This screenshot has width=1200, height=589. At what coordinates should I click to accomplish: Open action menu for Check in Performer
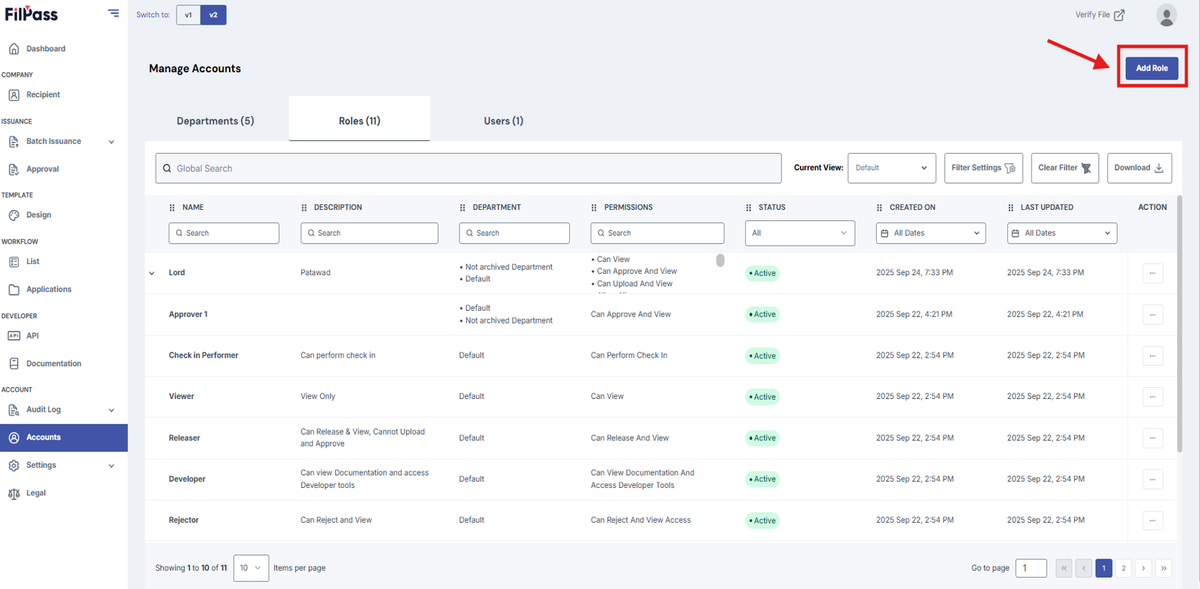1152,355
